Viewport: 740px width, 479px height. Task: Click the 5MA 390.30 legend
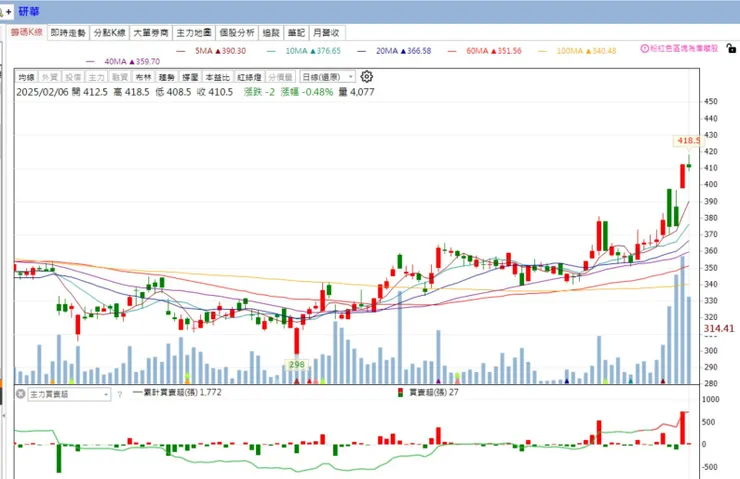coord(211,50)
